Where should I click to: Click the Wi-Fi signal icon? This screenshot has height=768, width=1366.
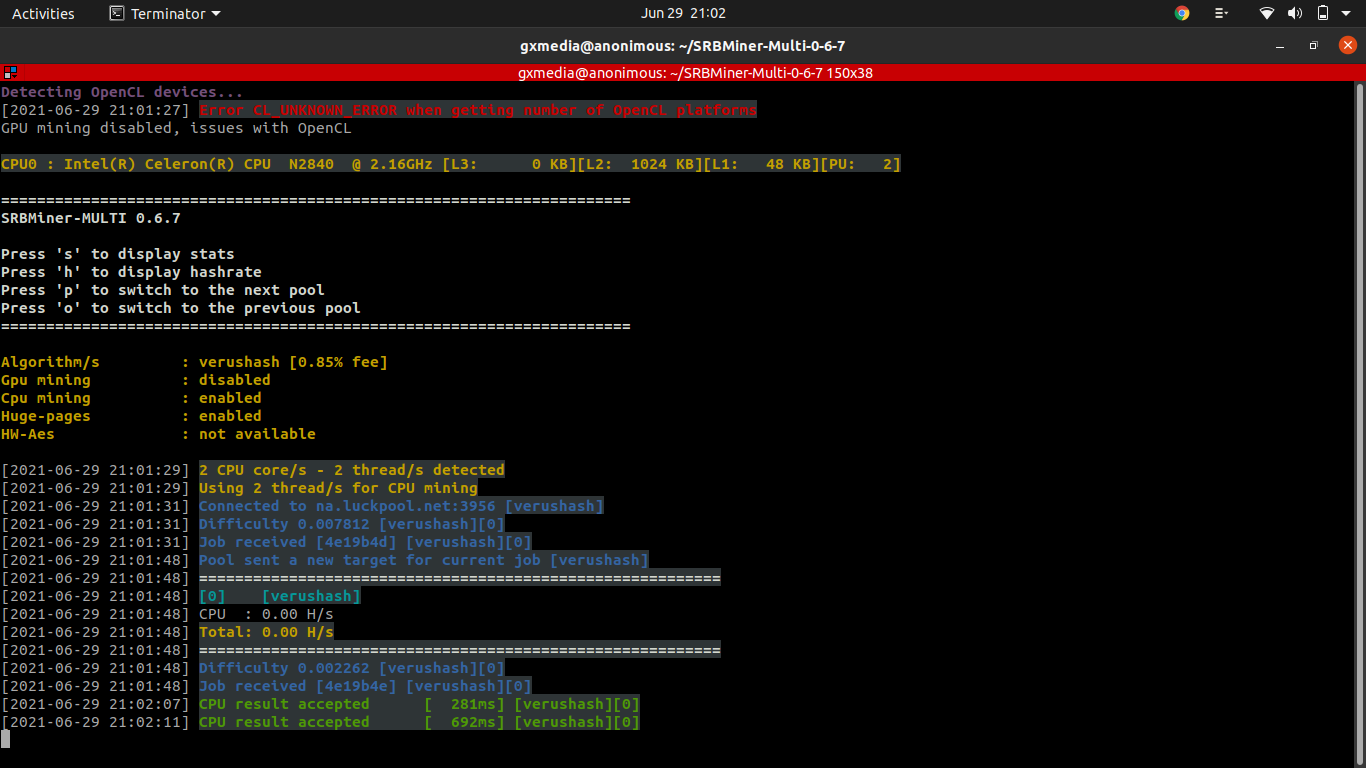(1266, 13)
